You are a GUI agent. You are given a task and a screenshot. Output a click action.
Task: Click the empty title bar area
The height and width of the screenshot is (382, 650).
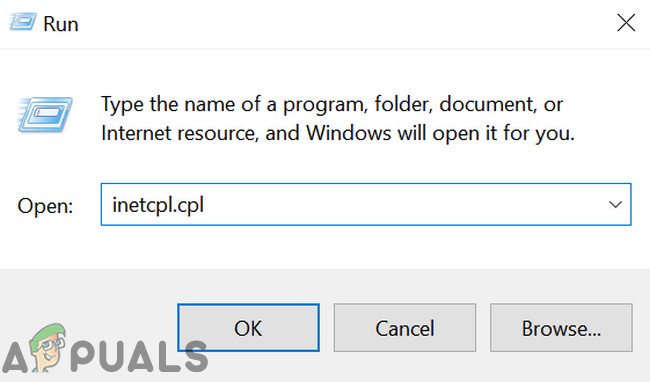344,23
